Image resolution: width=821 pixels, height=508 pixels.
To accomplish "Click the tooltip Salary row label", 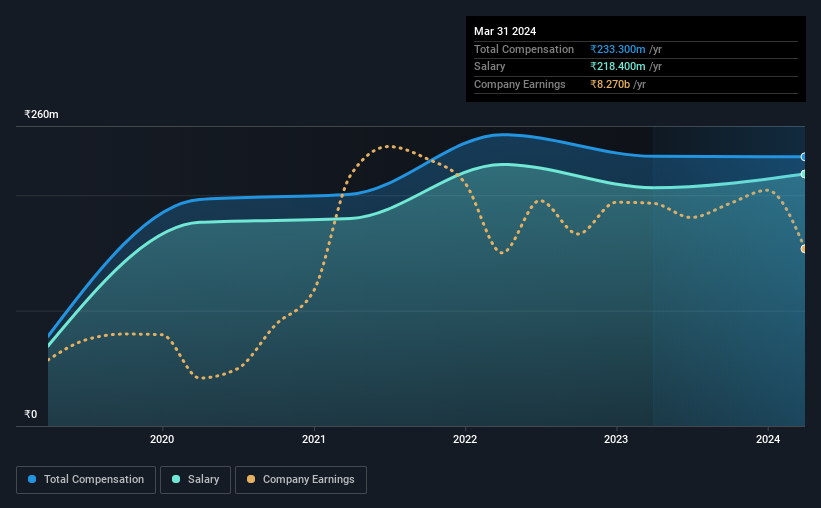I will click(x=490, y=67).
